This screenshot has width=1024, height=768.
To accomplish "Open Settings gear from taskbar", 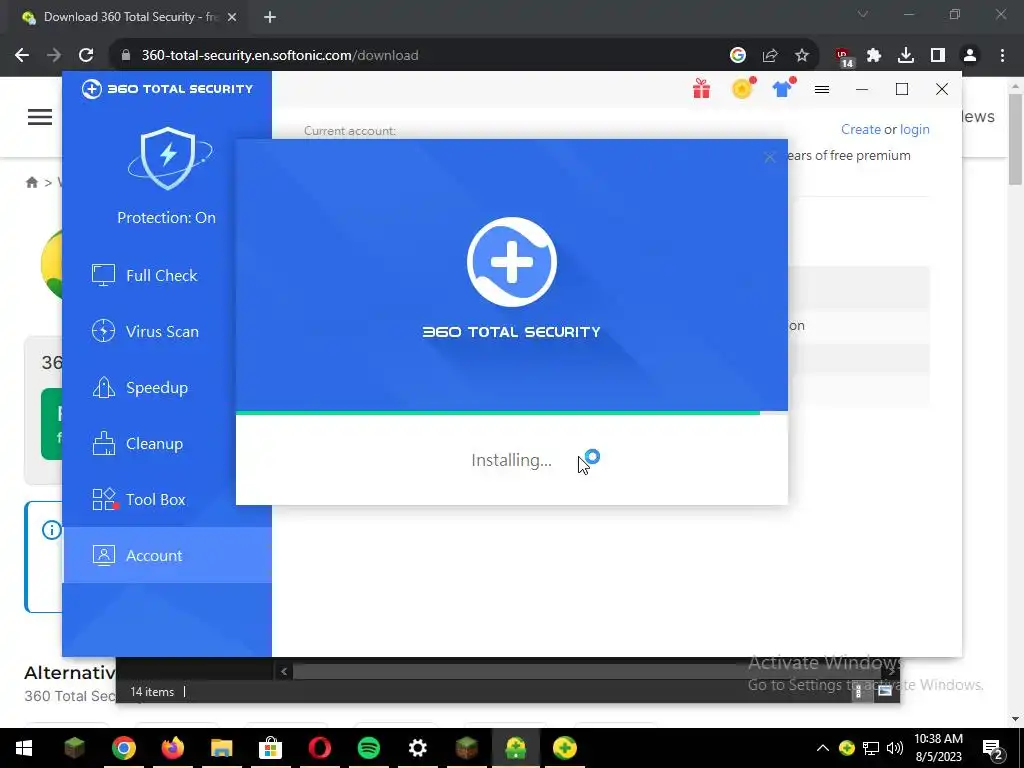I will tap(417, 748).
